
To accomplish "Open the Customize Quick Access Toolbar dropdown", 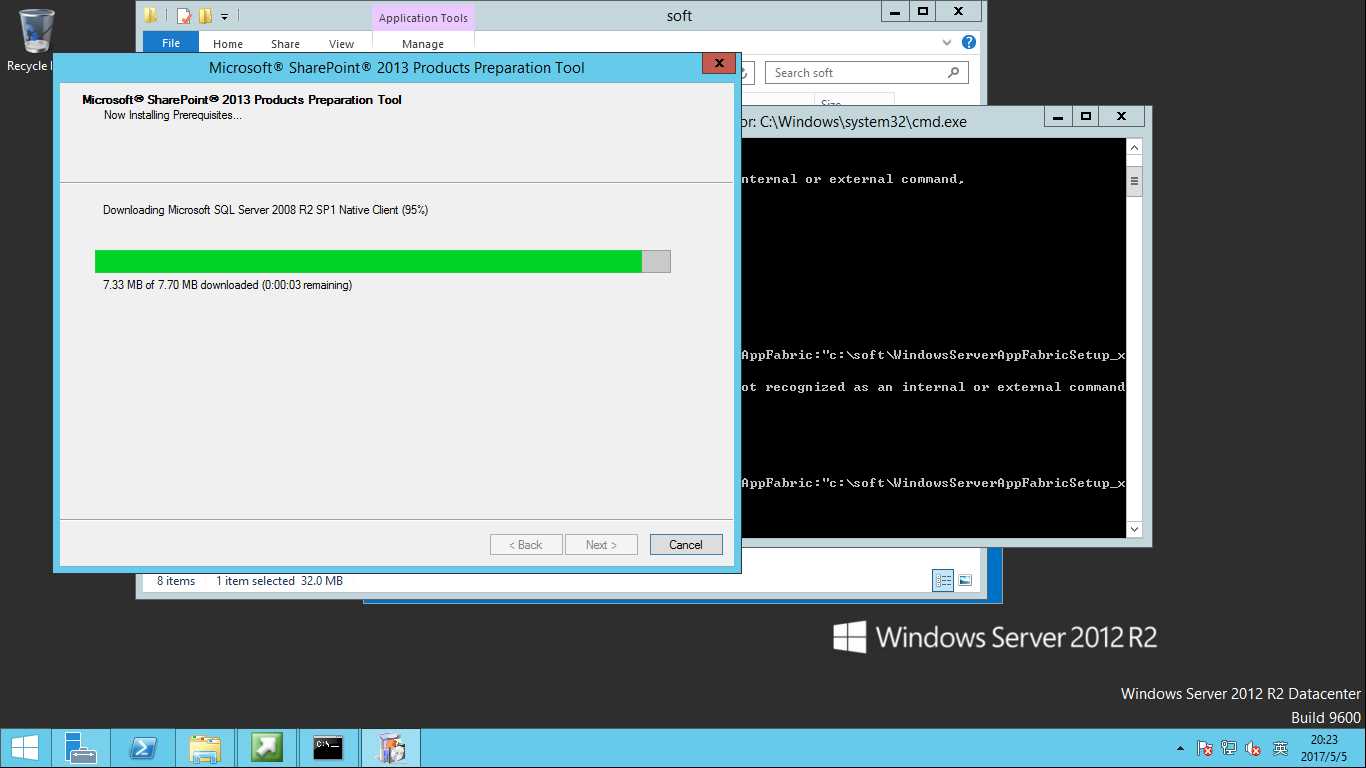I will [x=225, y=16].
